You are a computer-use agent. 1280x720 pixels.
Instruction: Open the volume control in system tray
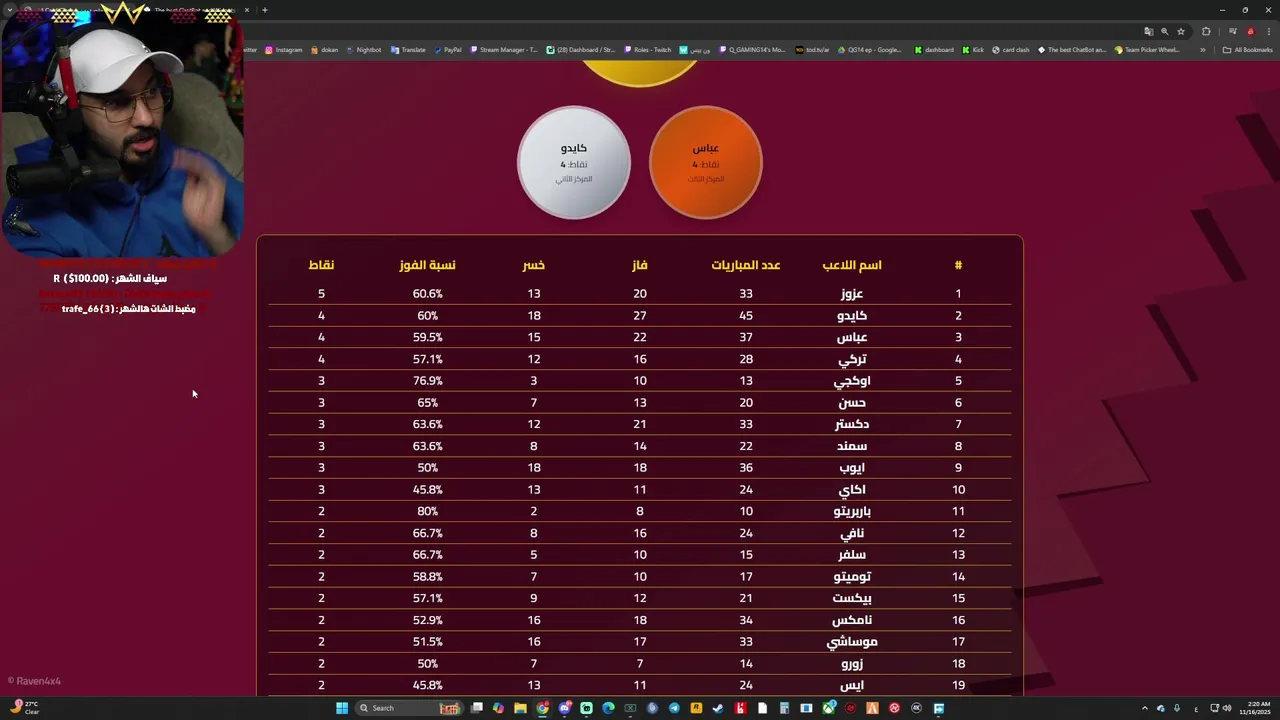[x=1227, y=708]
